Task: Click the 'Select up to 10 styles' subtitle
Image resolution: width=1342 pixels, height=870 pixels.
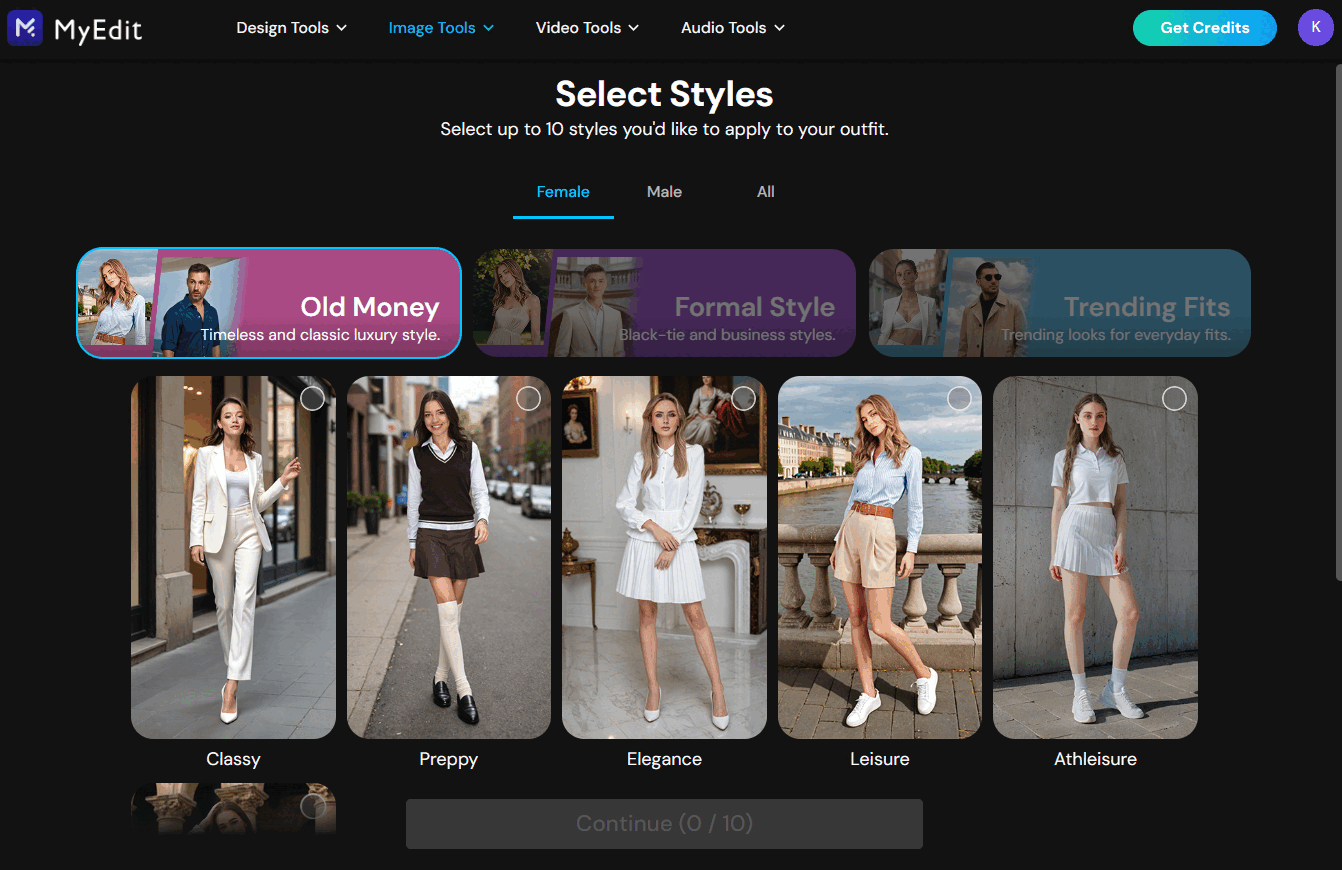Action: coord(664,129)
